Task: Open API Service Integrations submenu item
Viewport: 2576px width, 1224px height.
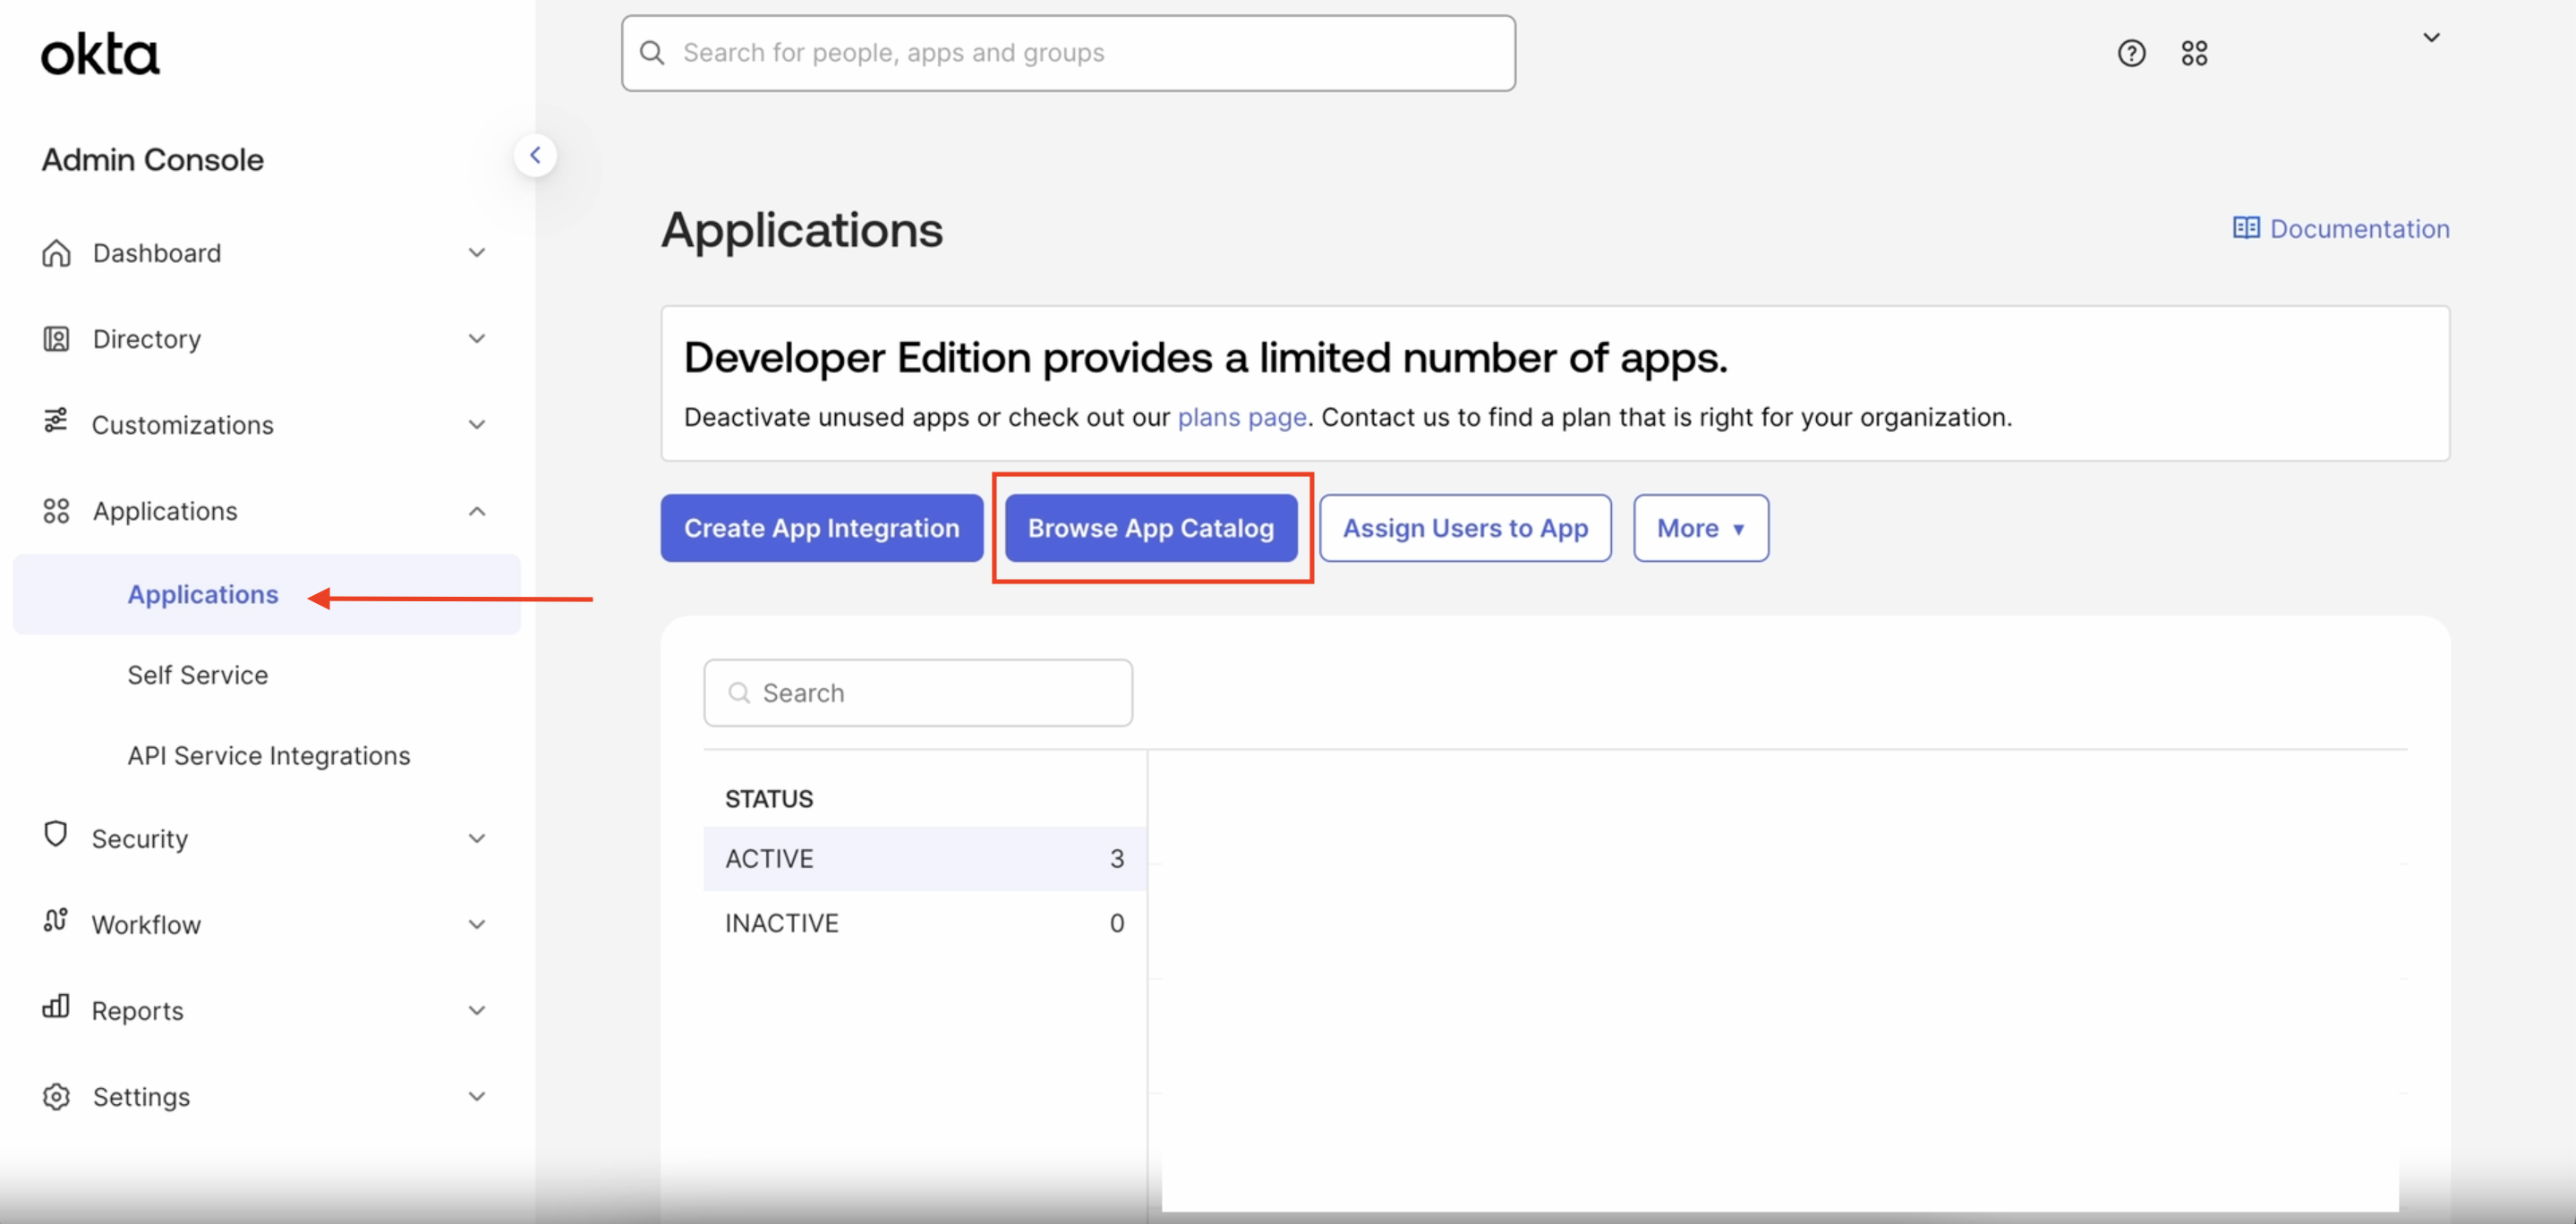Action: [x=269, y=756]
